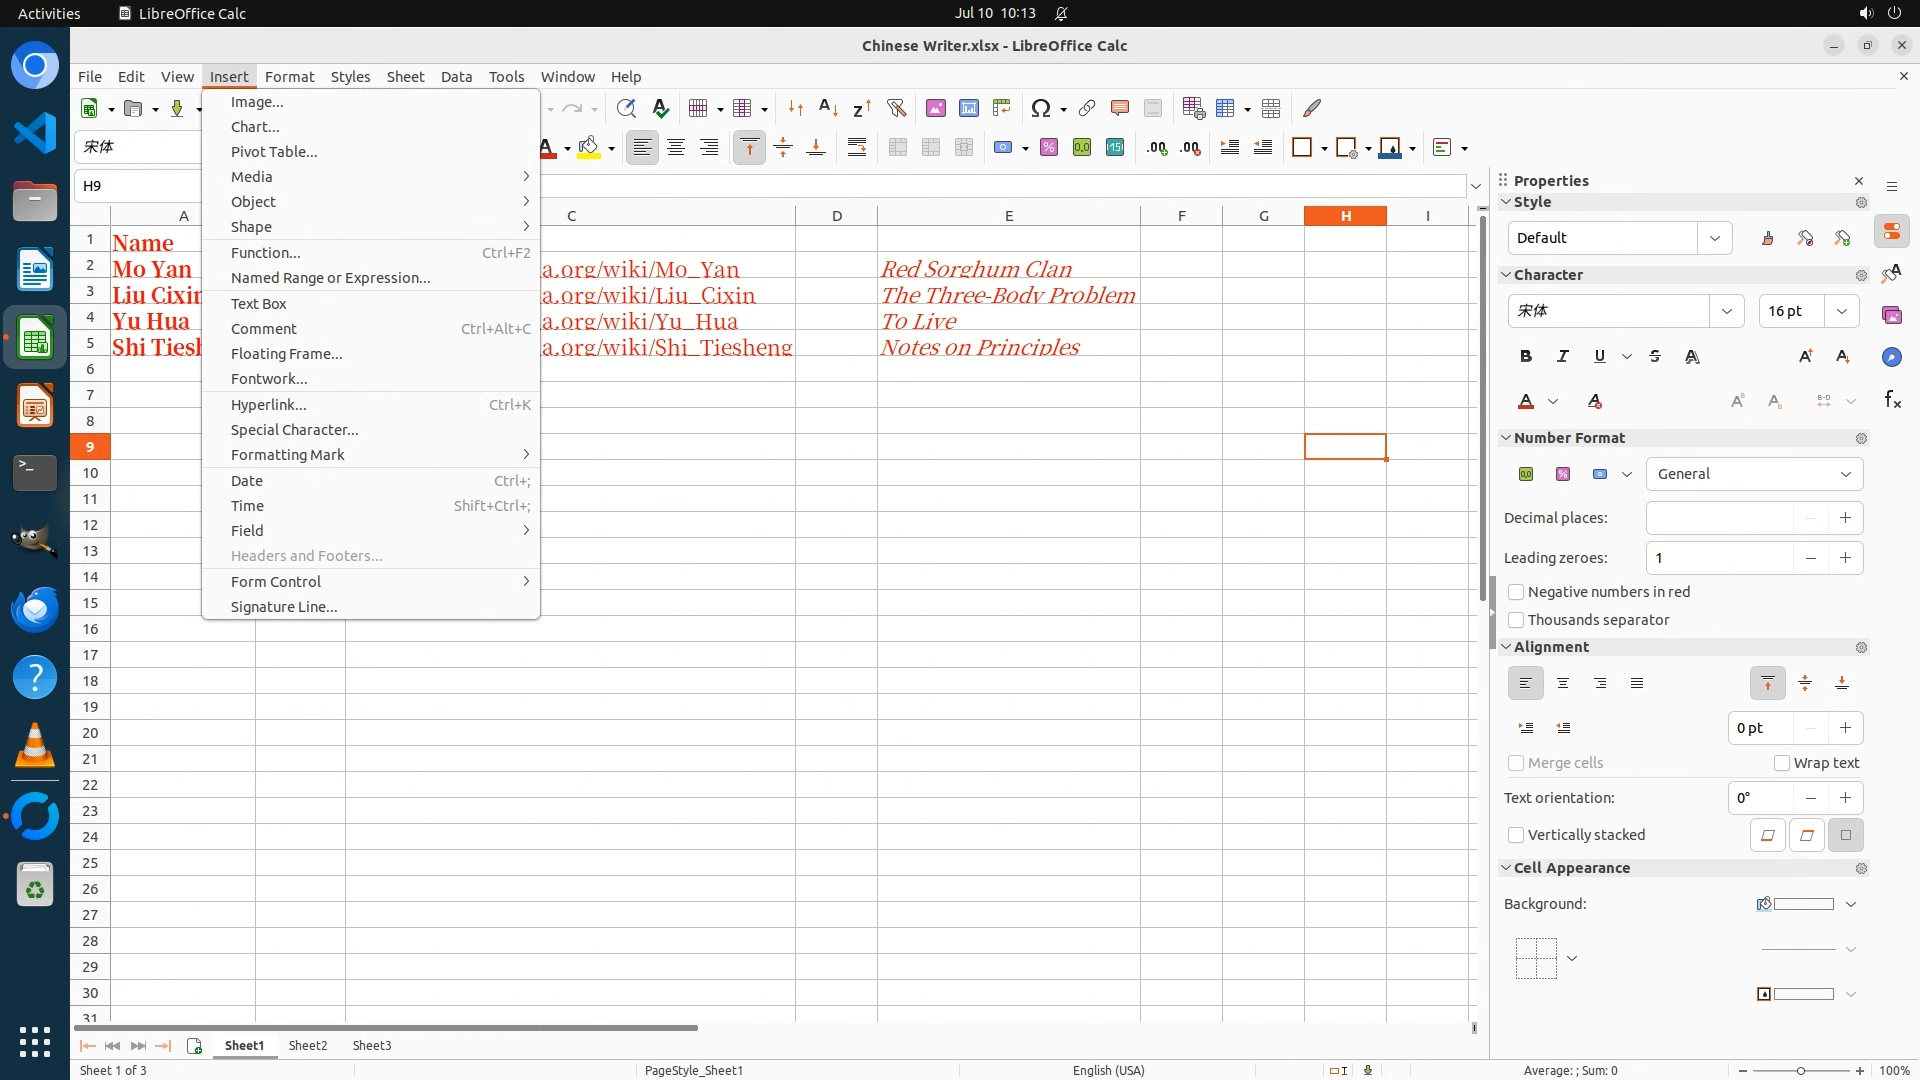This screenshot has width=1920, height=1080.
Task: Increase Leading zeroes with plus button
Action: coord(1845,558)
